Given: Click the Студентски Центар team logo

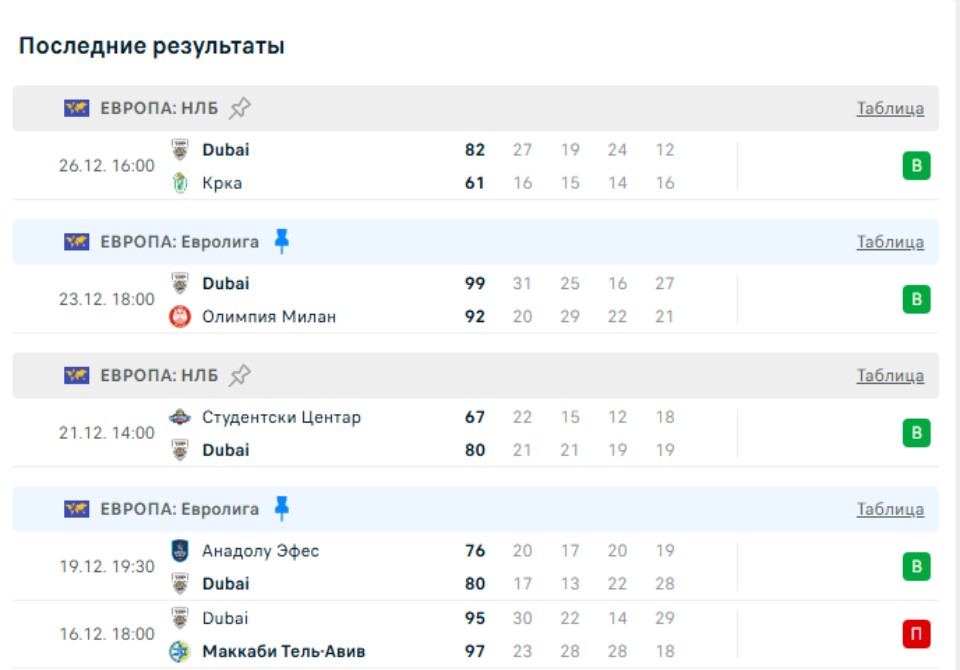Looking at the screenshot, I should 180,417.
